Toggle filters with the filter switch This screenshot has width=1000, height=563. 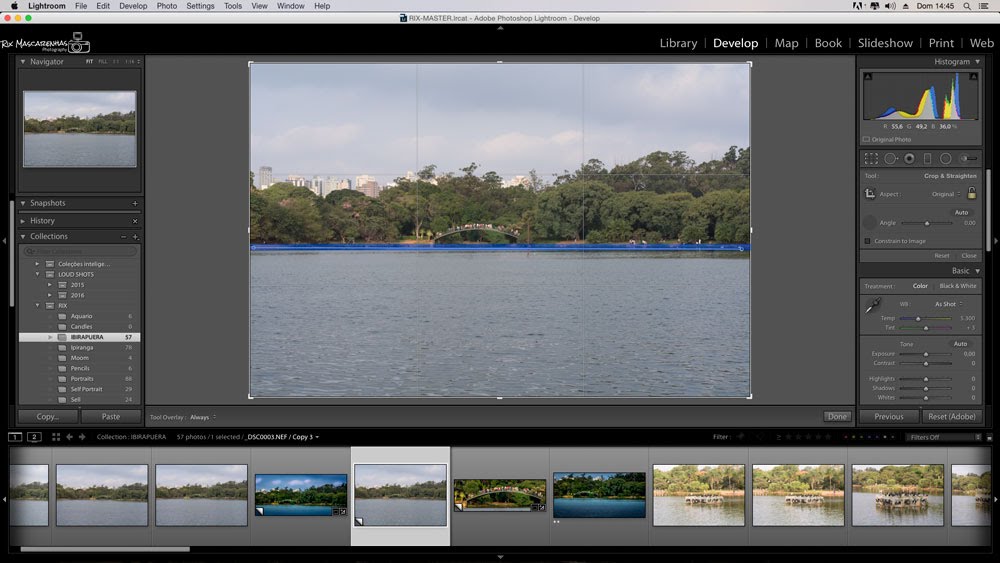click(x=989, y=437)
